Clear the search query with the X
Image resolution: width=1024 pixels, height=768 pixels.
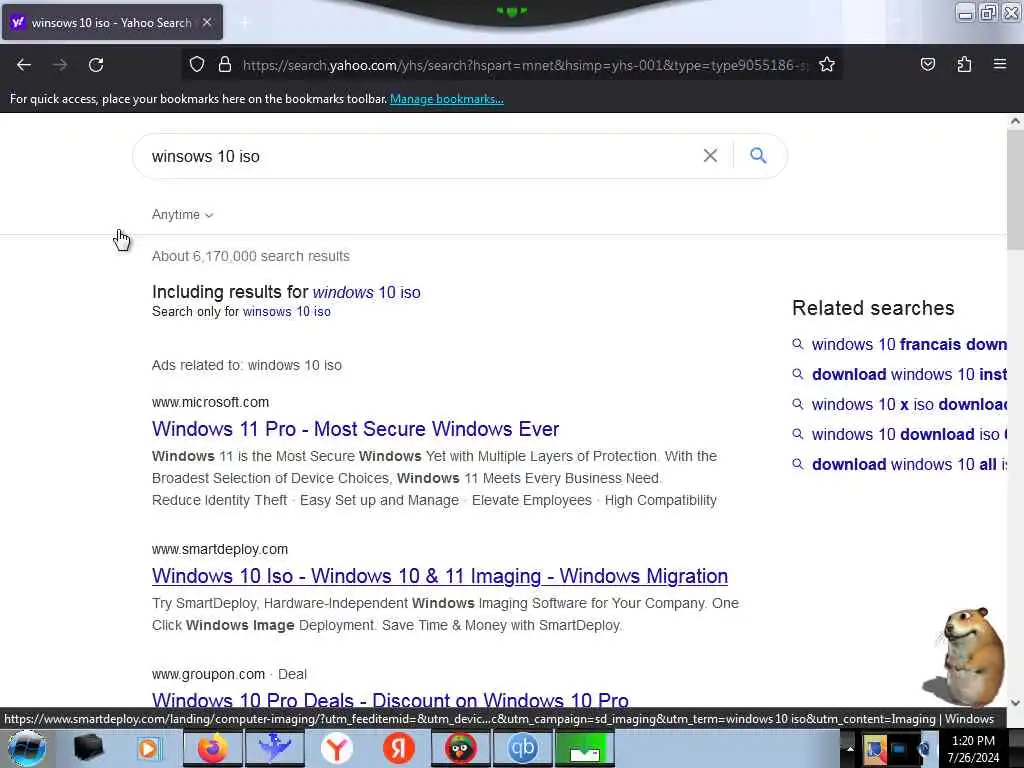tap(710, 155)
